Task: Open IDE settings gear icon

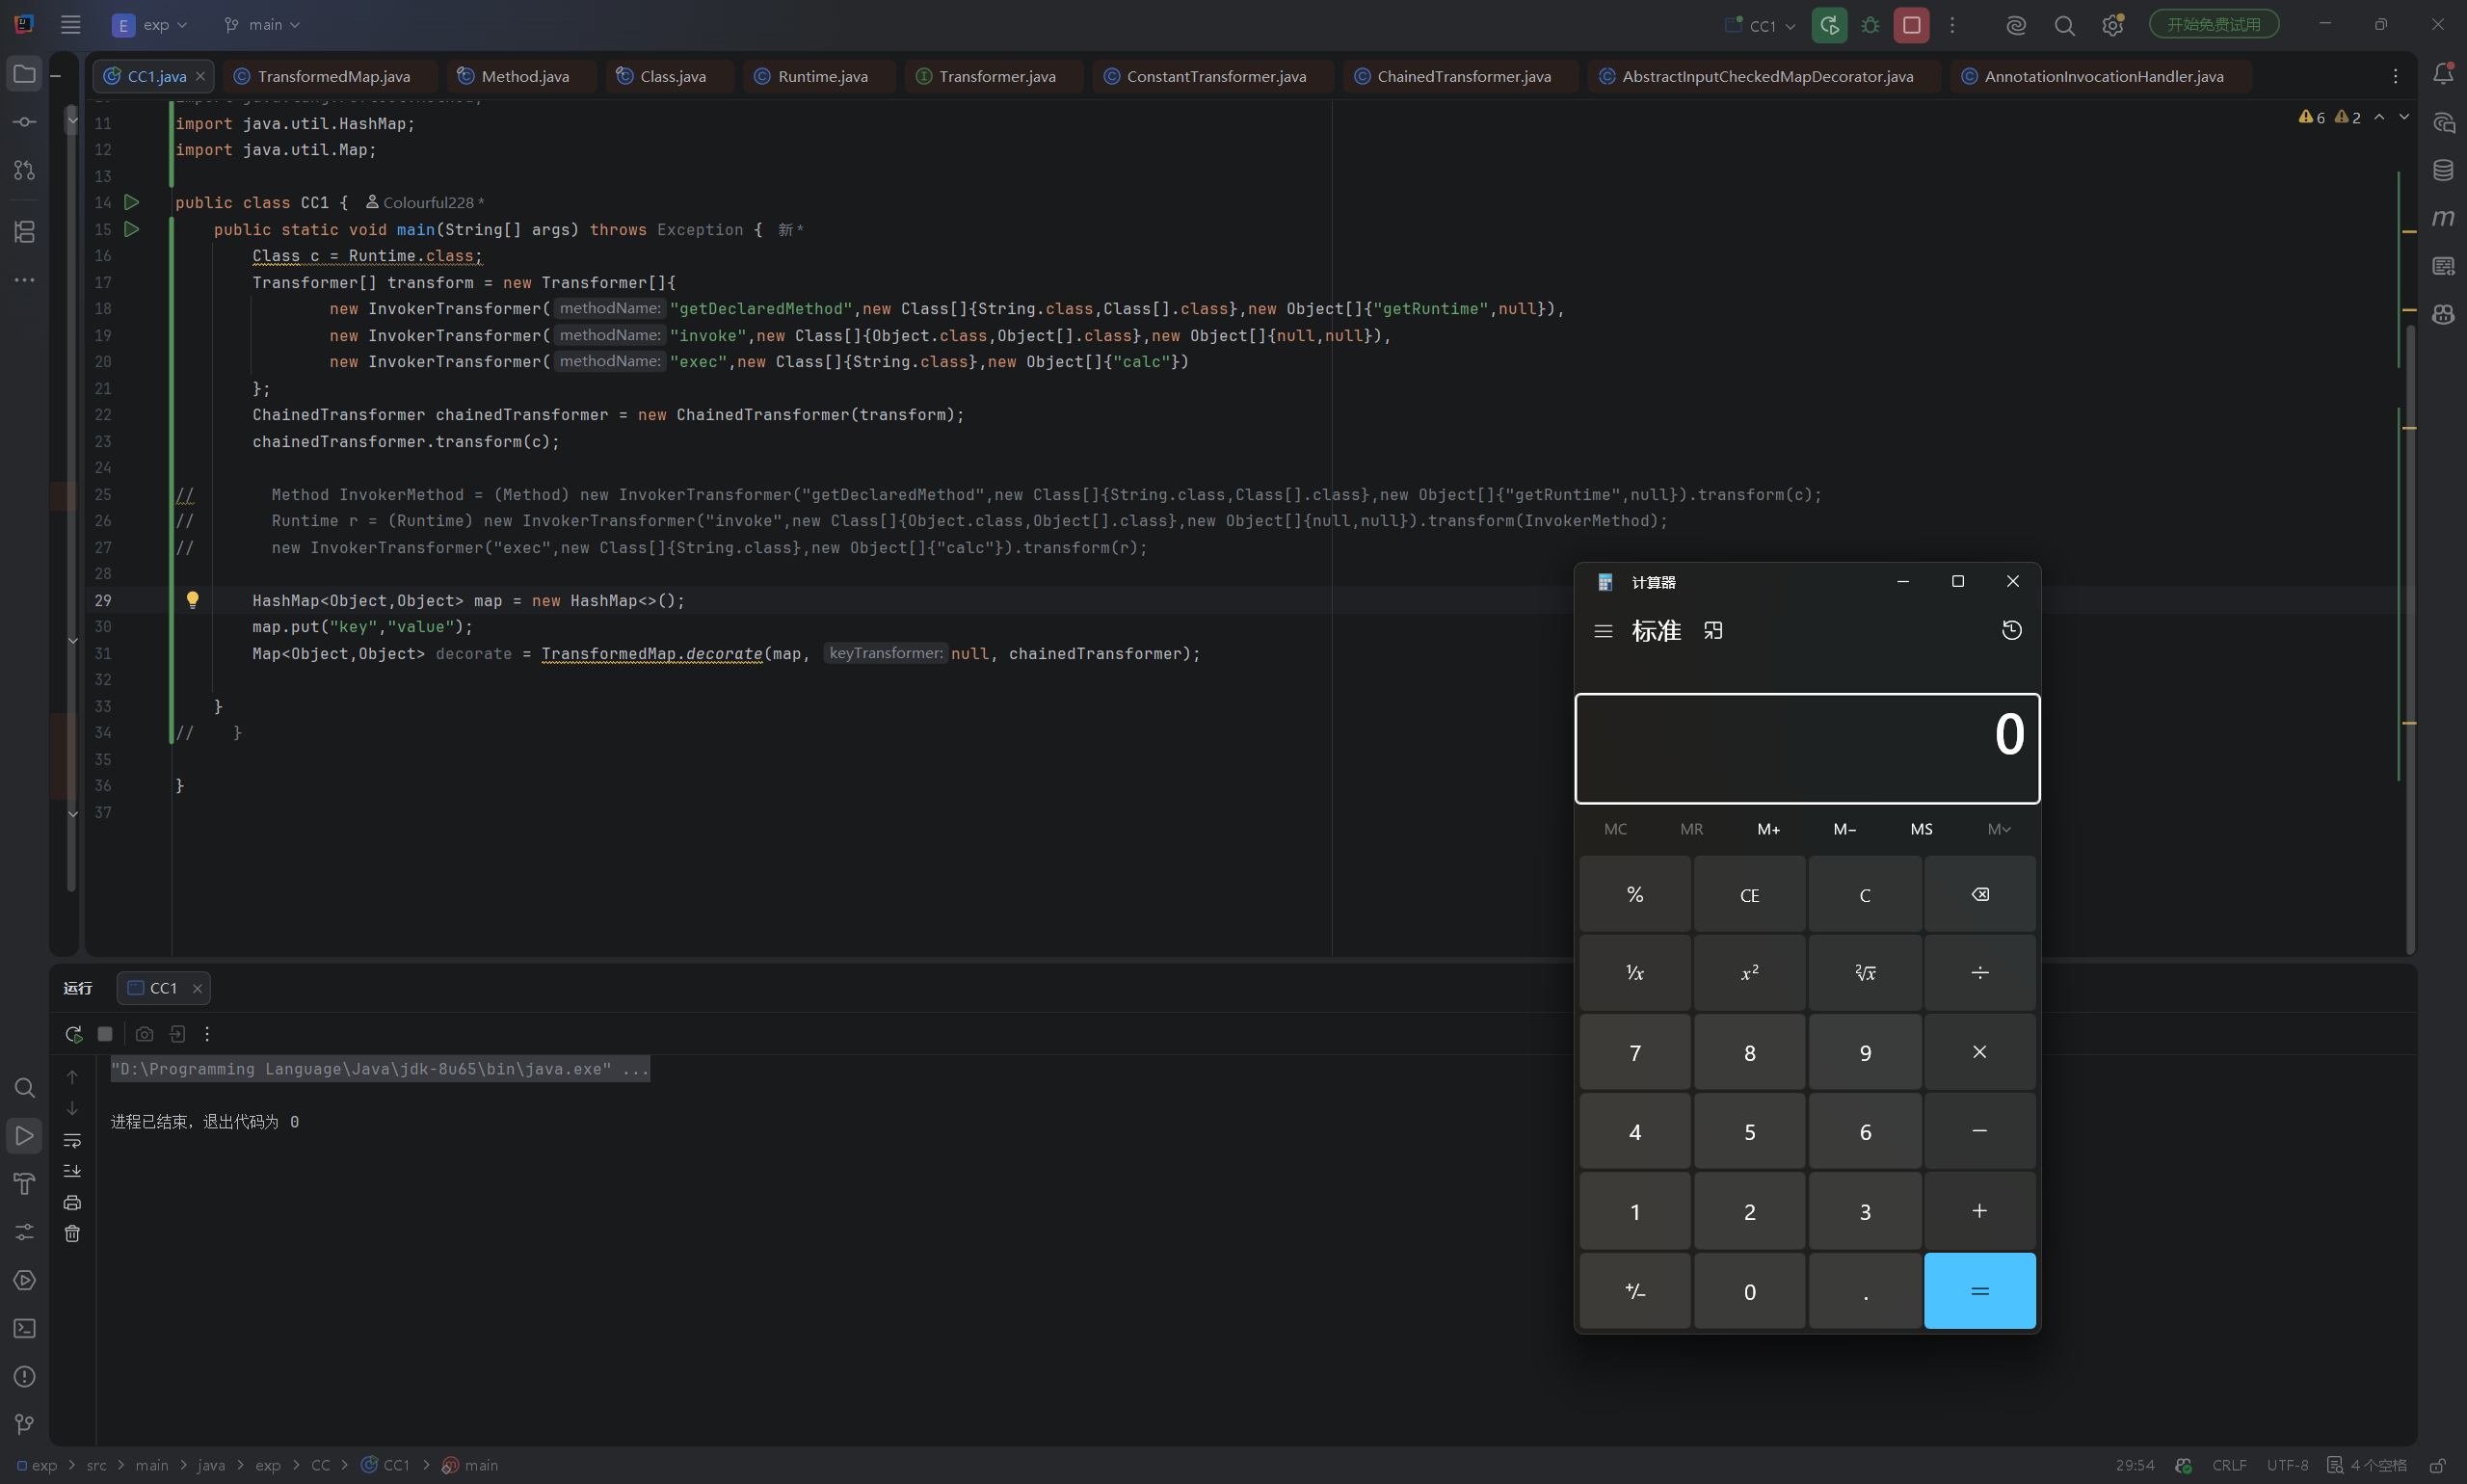Action: (x=2112, y=25)
